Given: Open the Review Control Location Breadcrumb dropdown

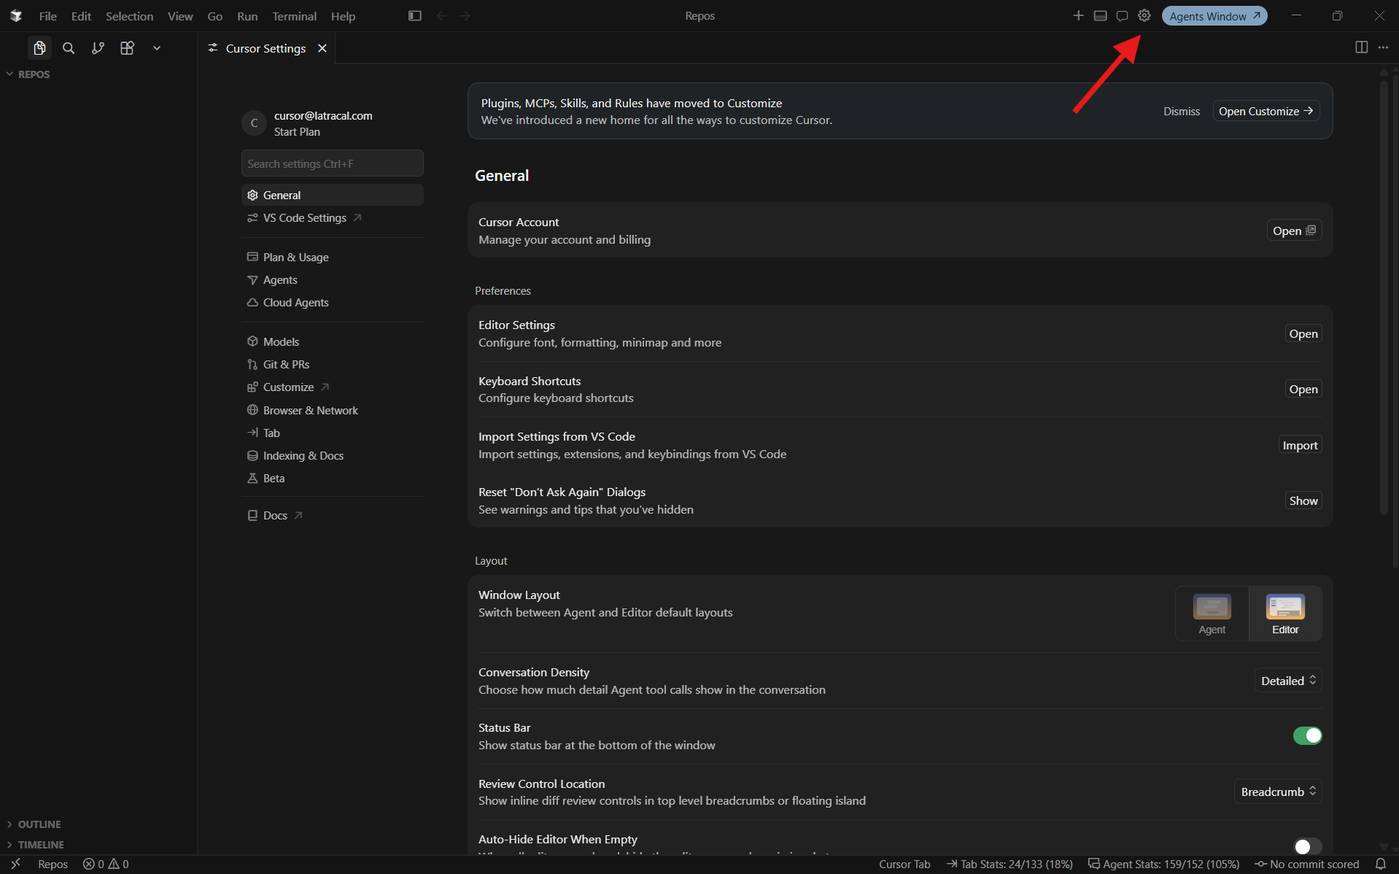Looking at the screenshot, I should click(x=1278, y=792).
